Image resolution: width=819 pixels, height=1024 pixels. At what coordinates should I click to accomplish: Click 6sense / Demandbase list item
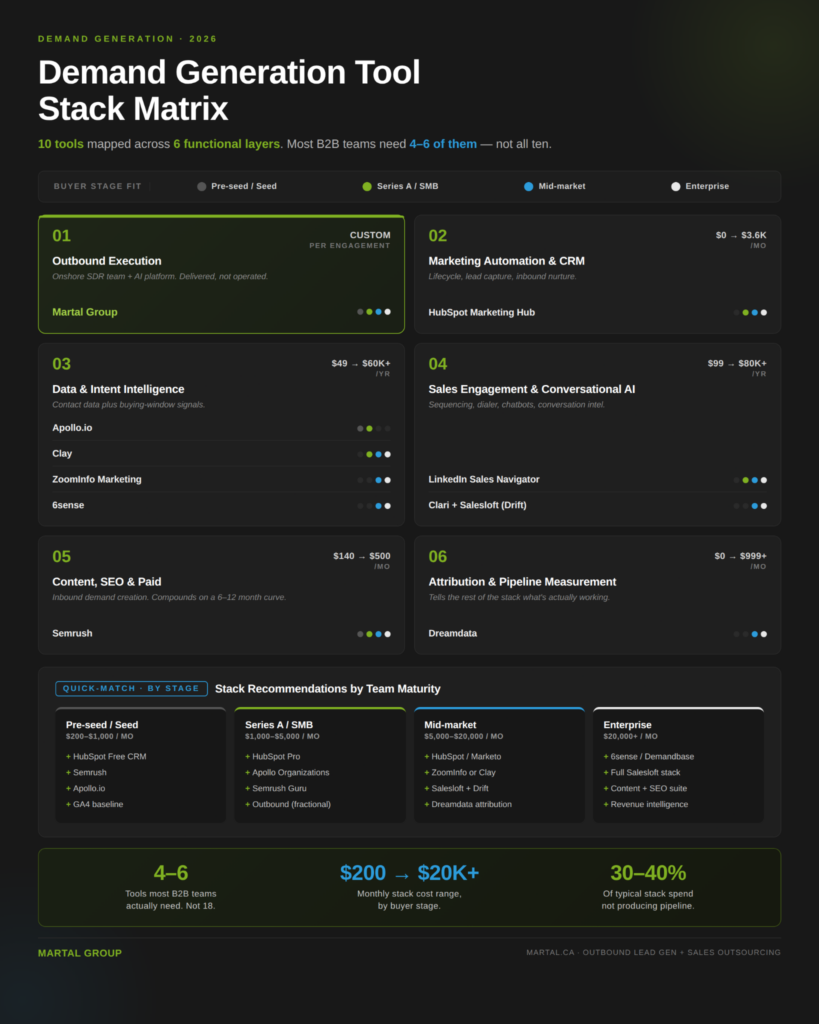tap(649, 756)
